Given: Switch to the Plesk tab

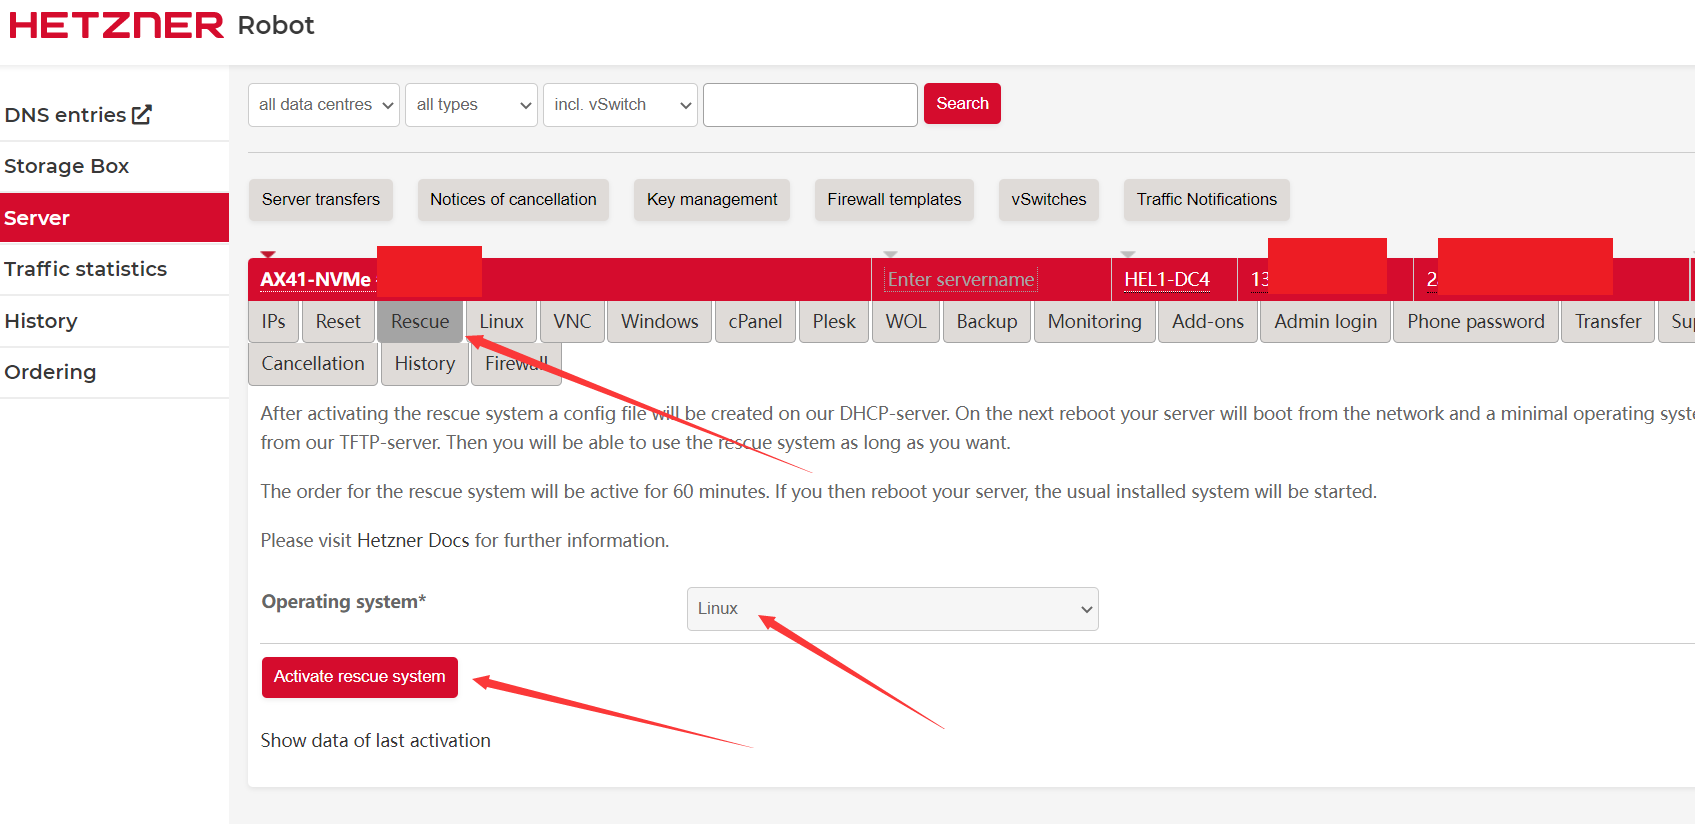Looking at the screenshot, I should point(834,322).
